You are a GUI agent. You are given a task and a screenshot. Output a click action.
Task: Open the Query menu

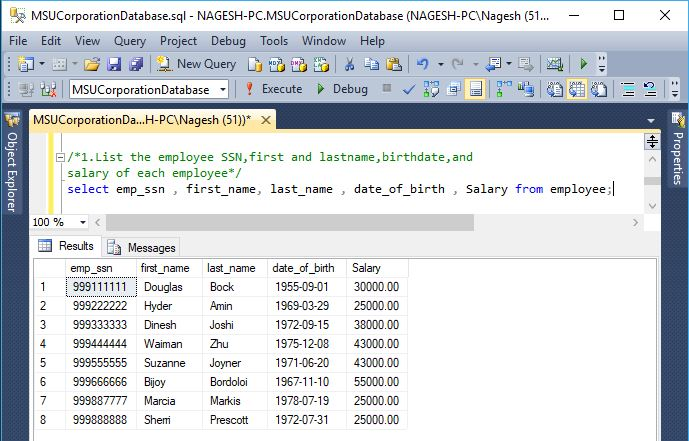(x=130, y=41)
